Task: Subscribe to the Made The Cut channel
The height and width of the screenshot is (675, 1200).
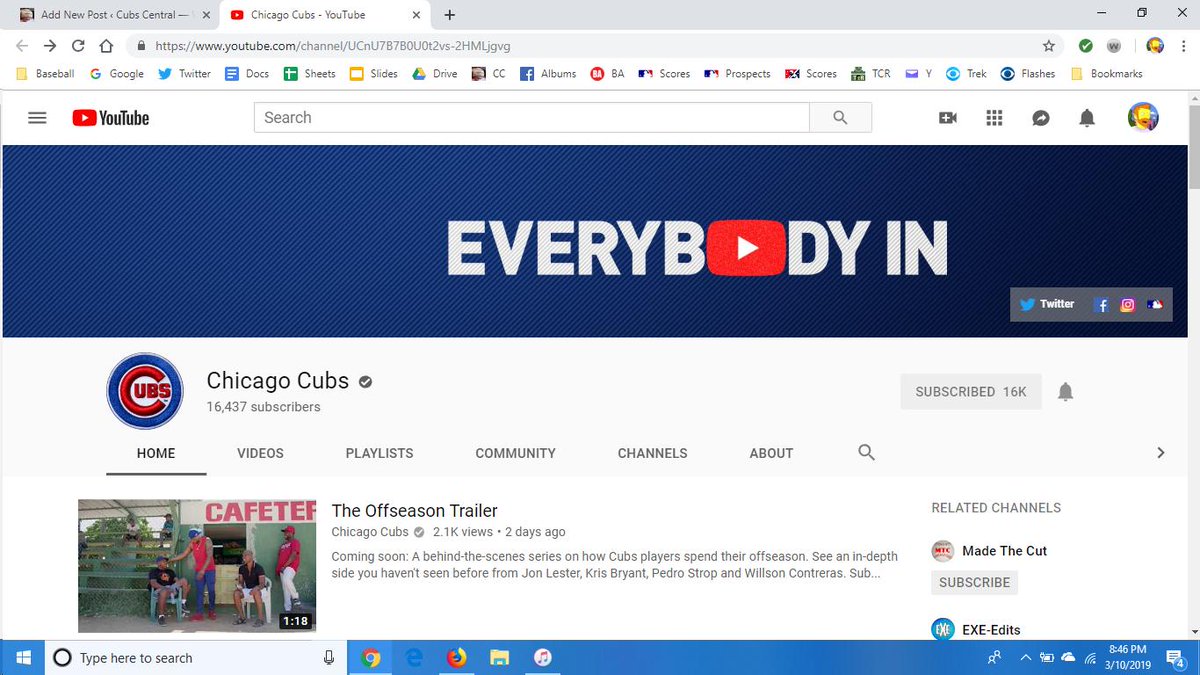Action: (x=974, y=582)
